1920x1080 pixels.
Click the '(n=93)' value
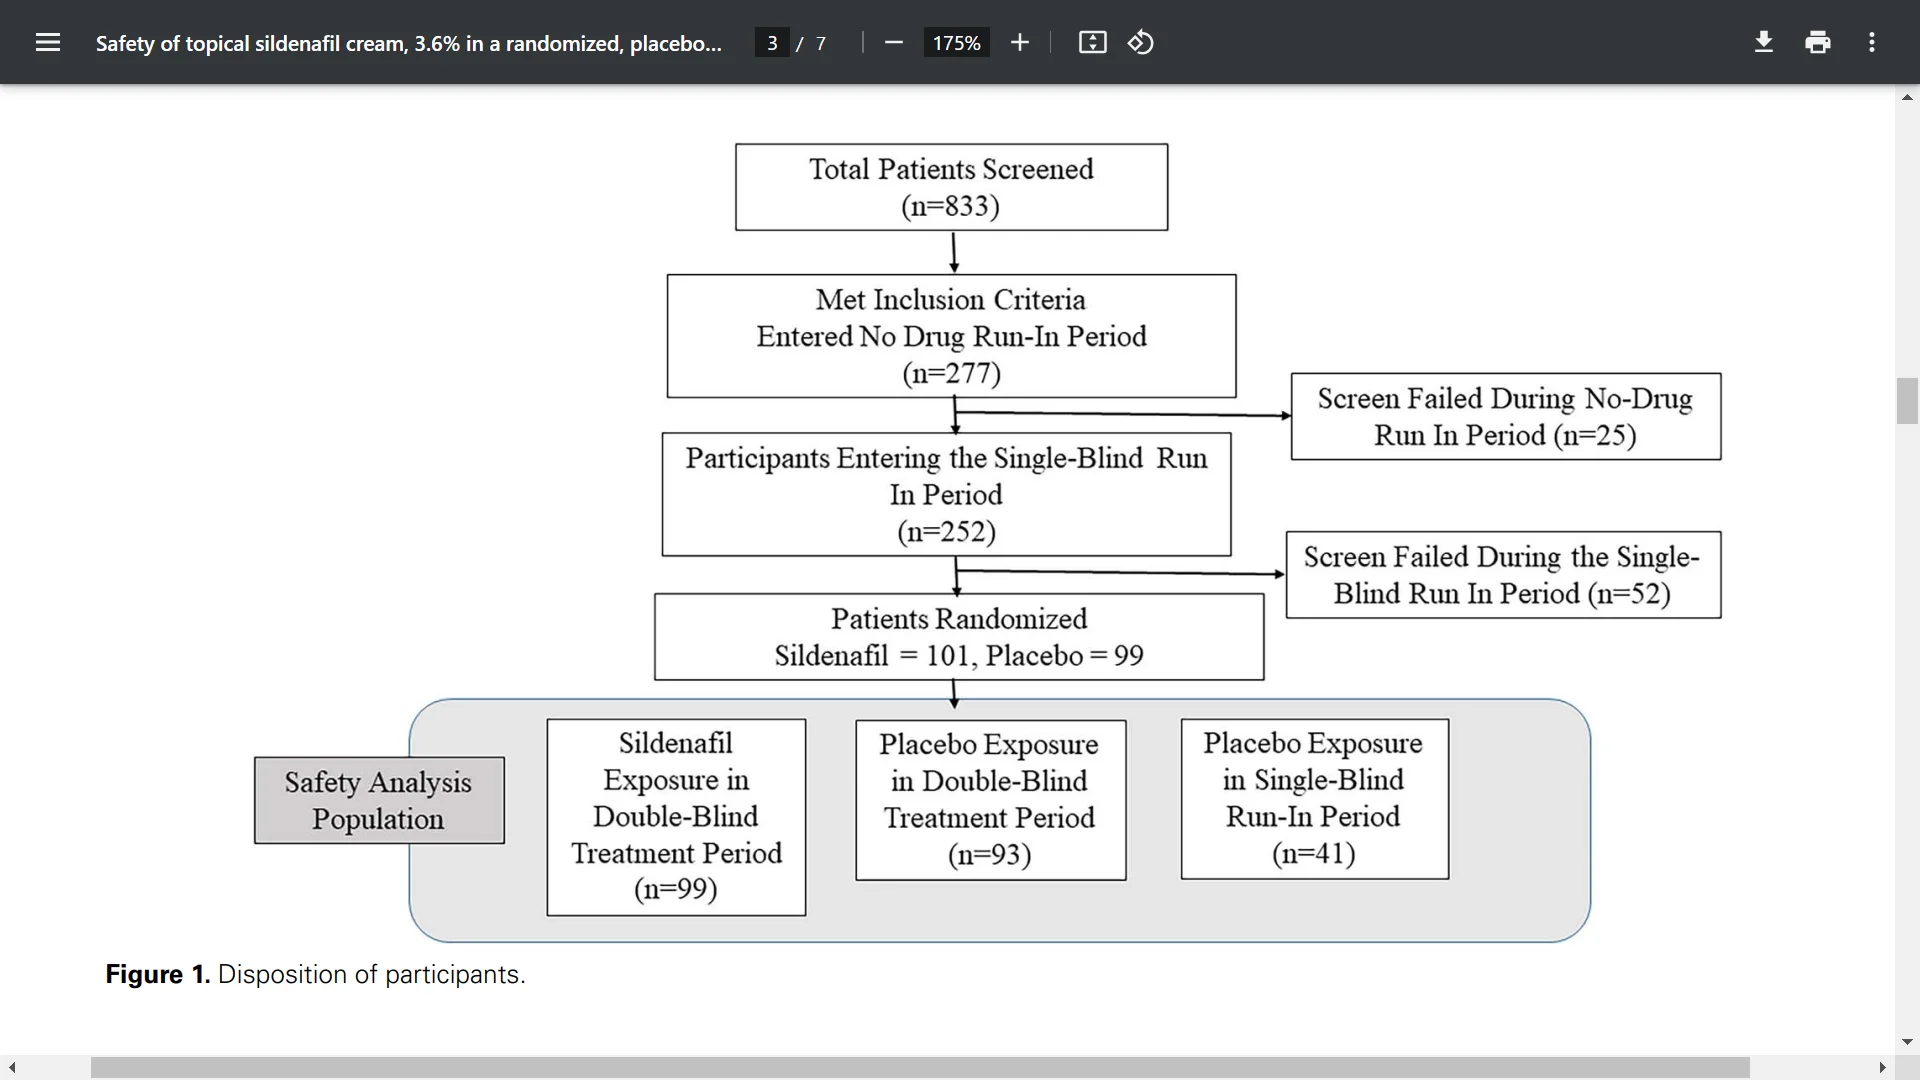click(x=989, y=855)
